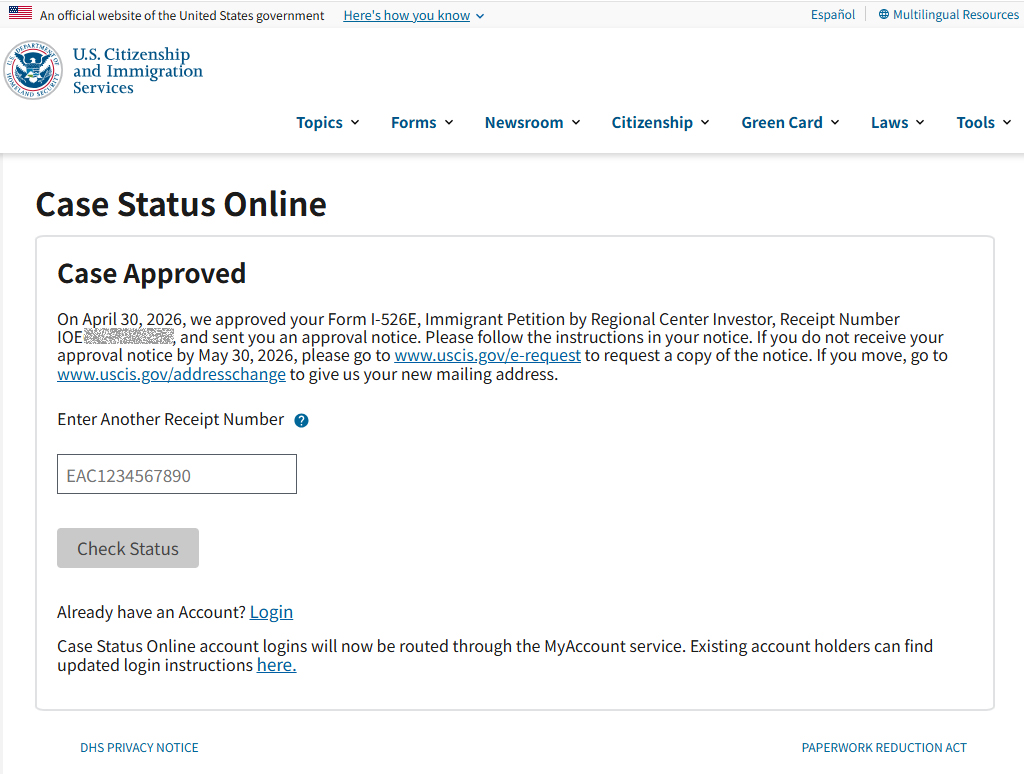Expand the Citizenship menu
This screenshot has width=1024, height=774.
(660, 123)
